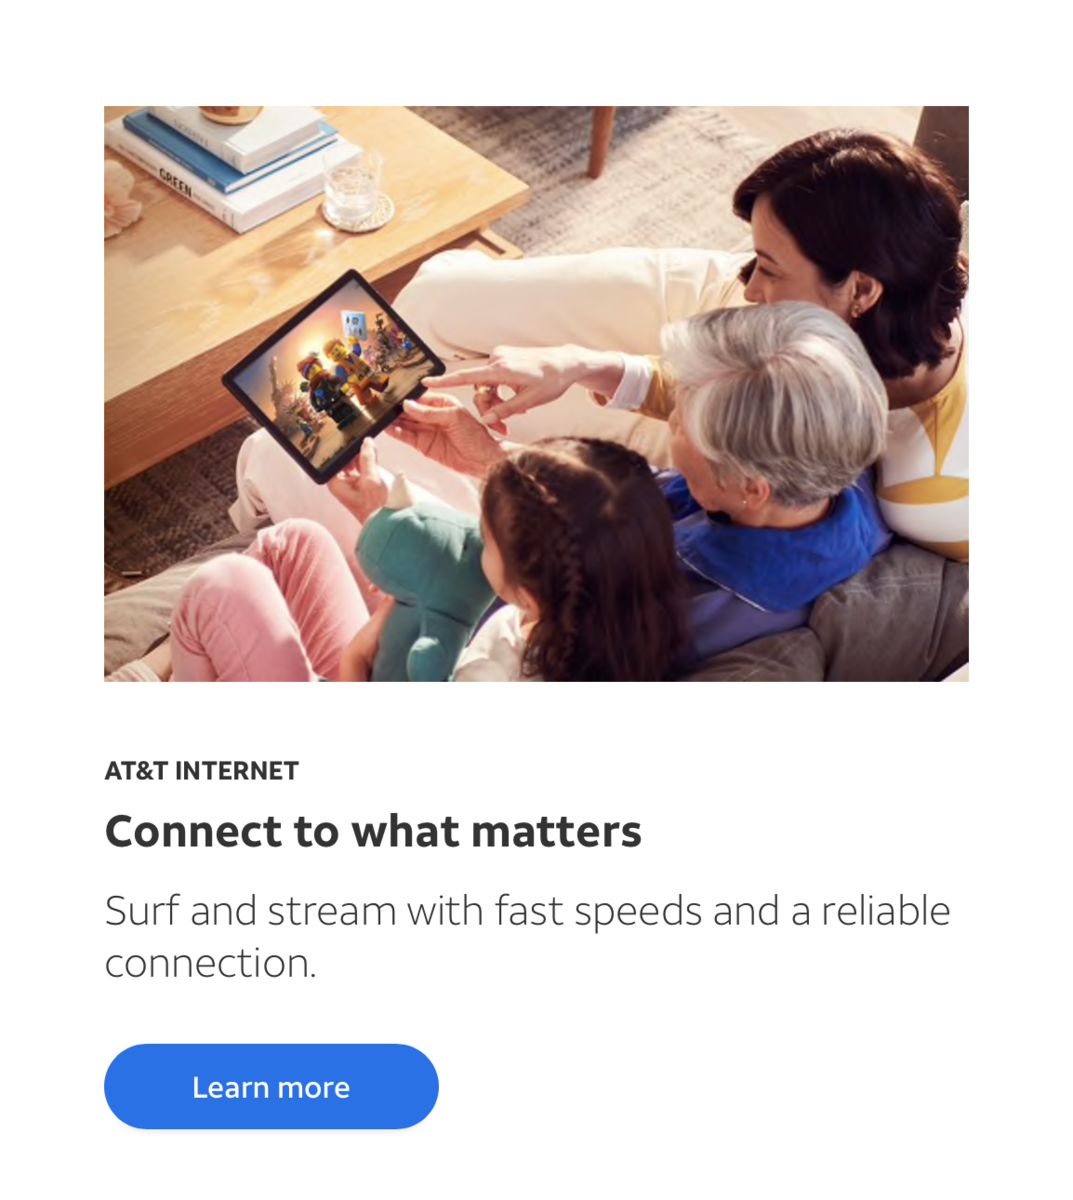Click the Surf and stream description text

coord(527,937)
